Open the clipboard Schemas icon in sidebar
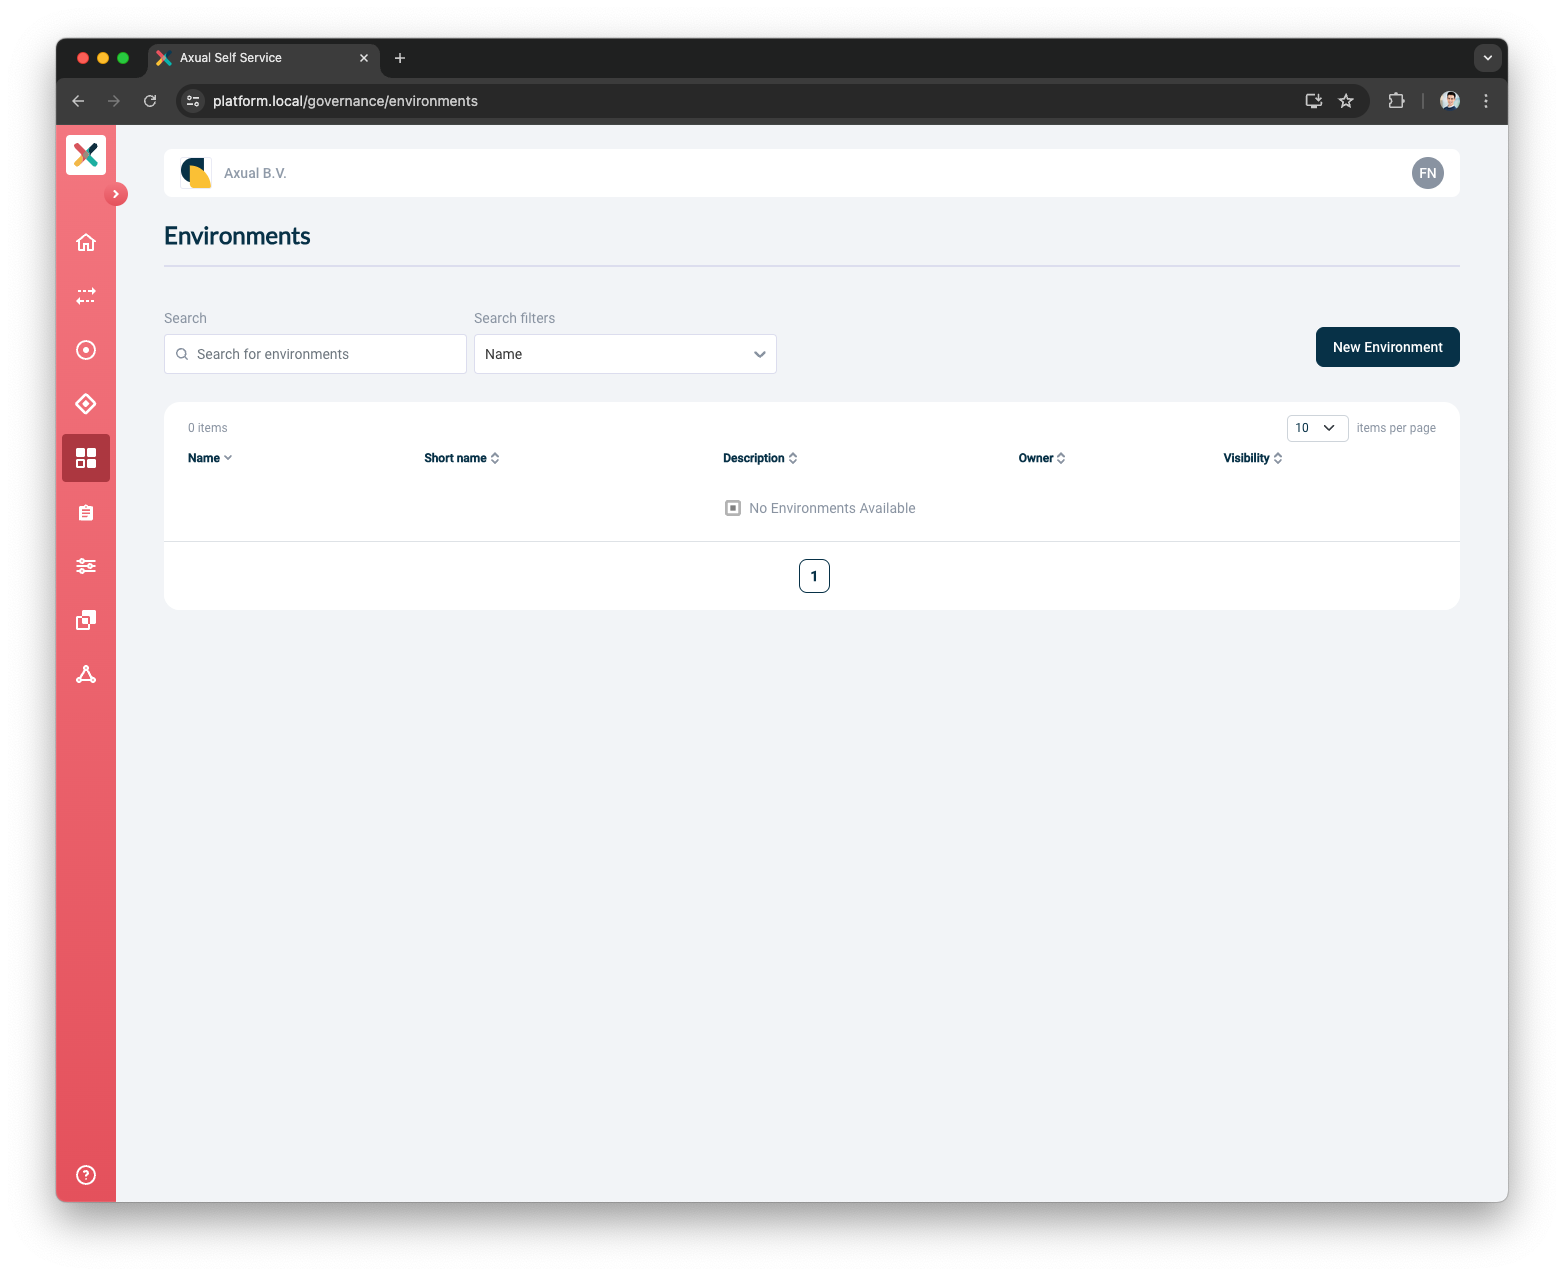1564x1276 pixels. coord(86,512)
